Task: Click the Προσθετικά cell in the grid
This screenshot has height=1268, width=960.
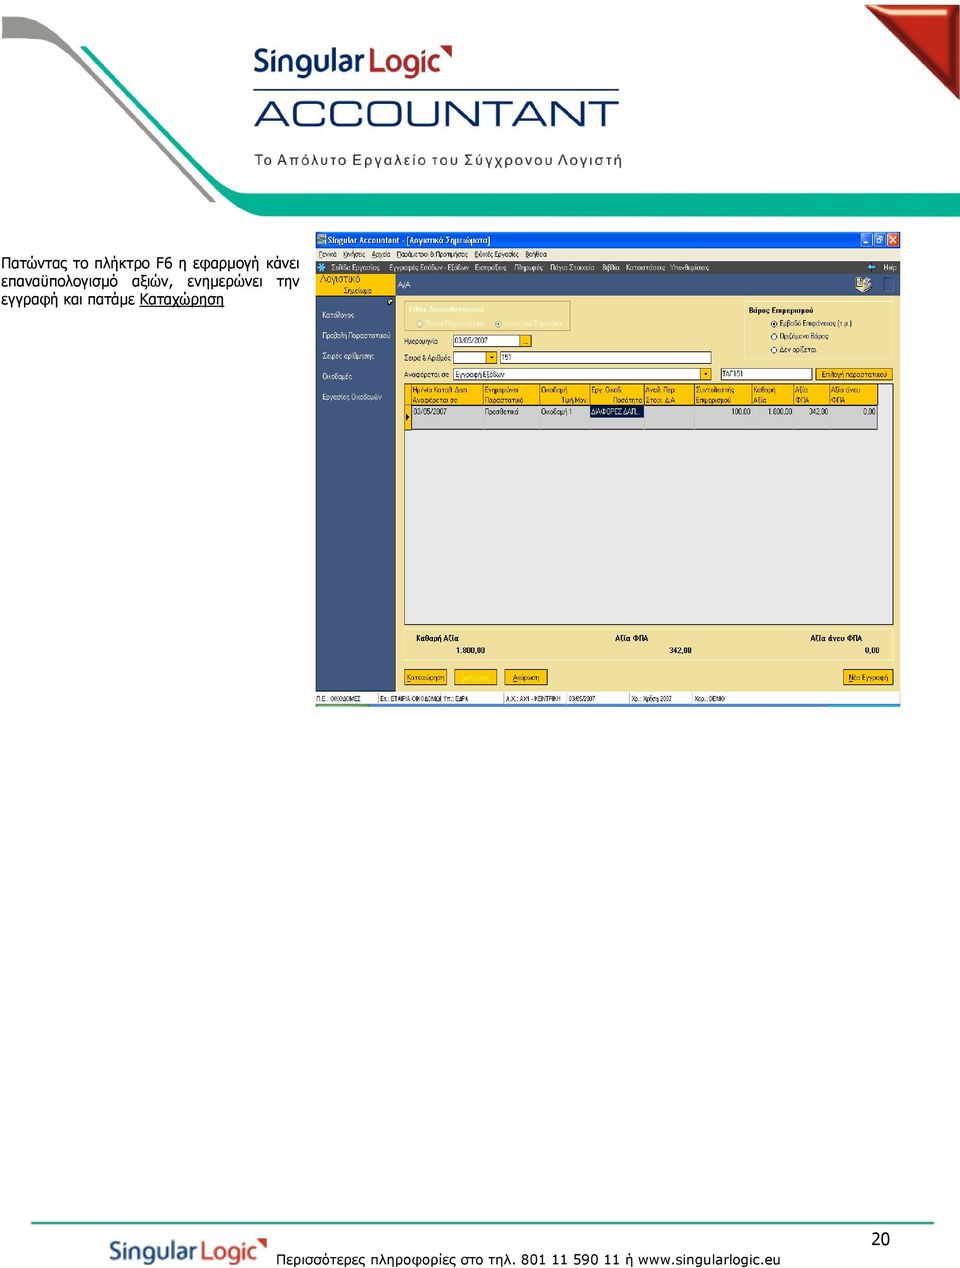Action: click(x=511, y=411)
